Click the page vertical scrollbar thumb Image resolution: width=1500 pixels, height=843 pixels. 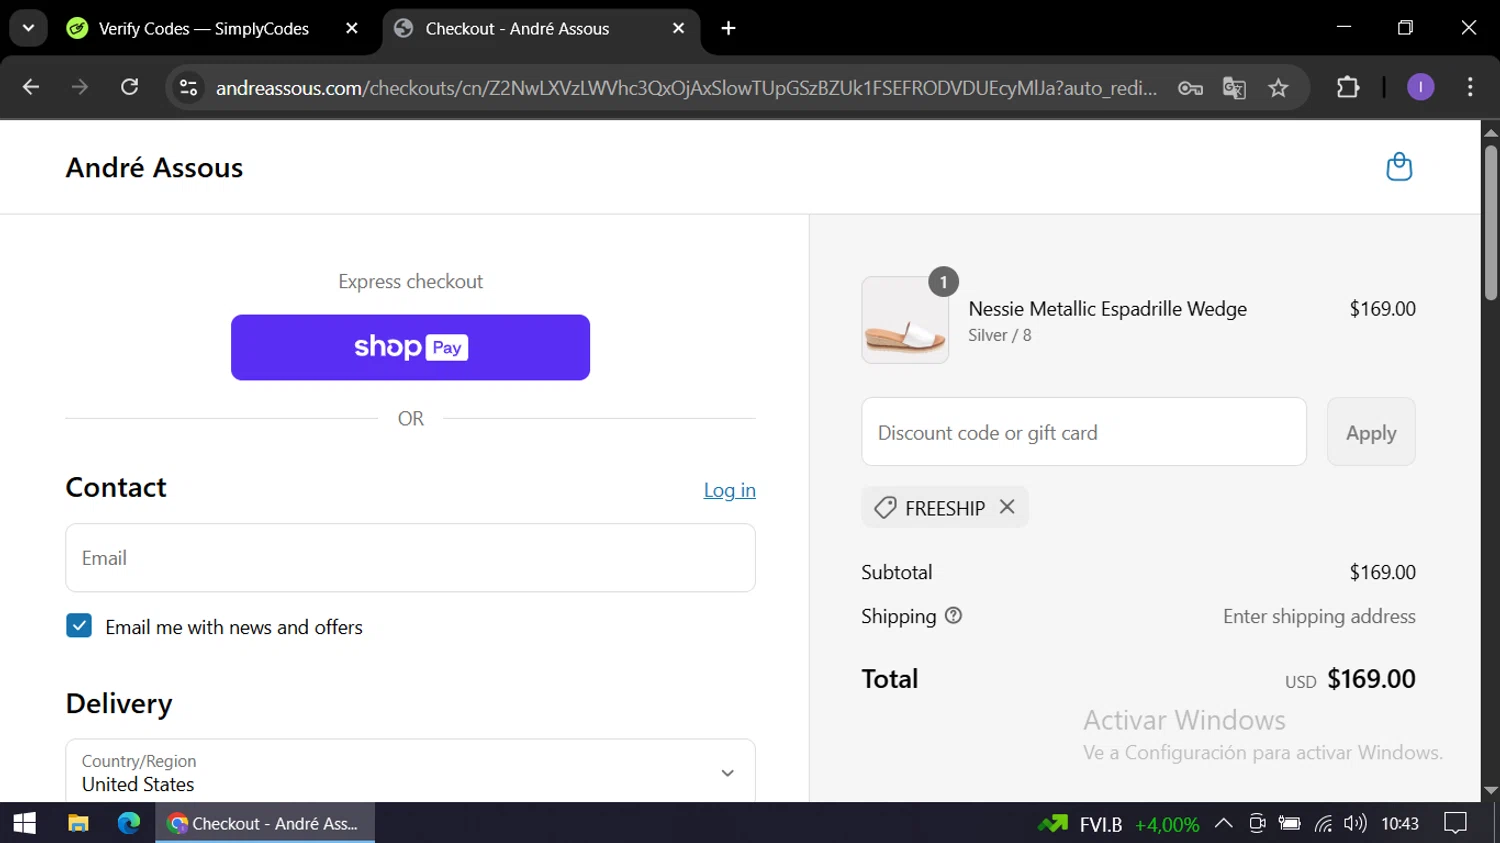[1490, 221]
